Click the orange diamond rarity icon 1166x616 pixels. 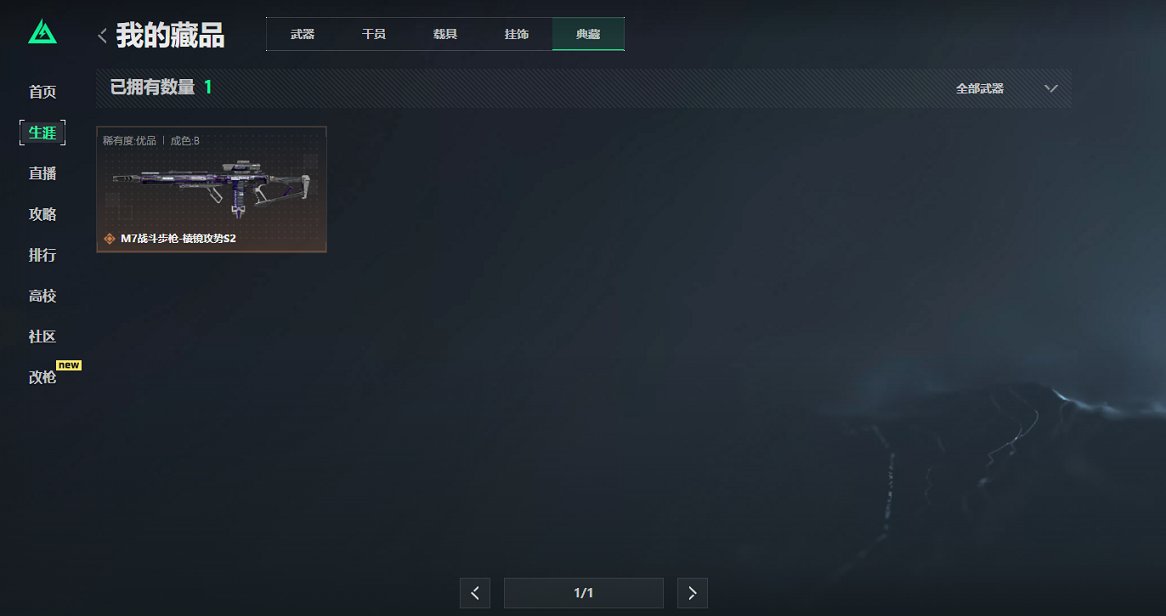(x=109, y=239)
